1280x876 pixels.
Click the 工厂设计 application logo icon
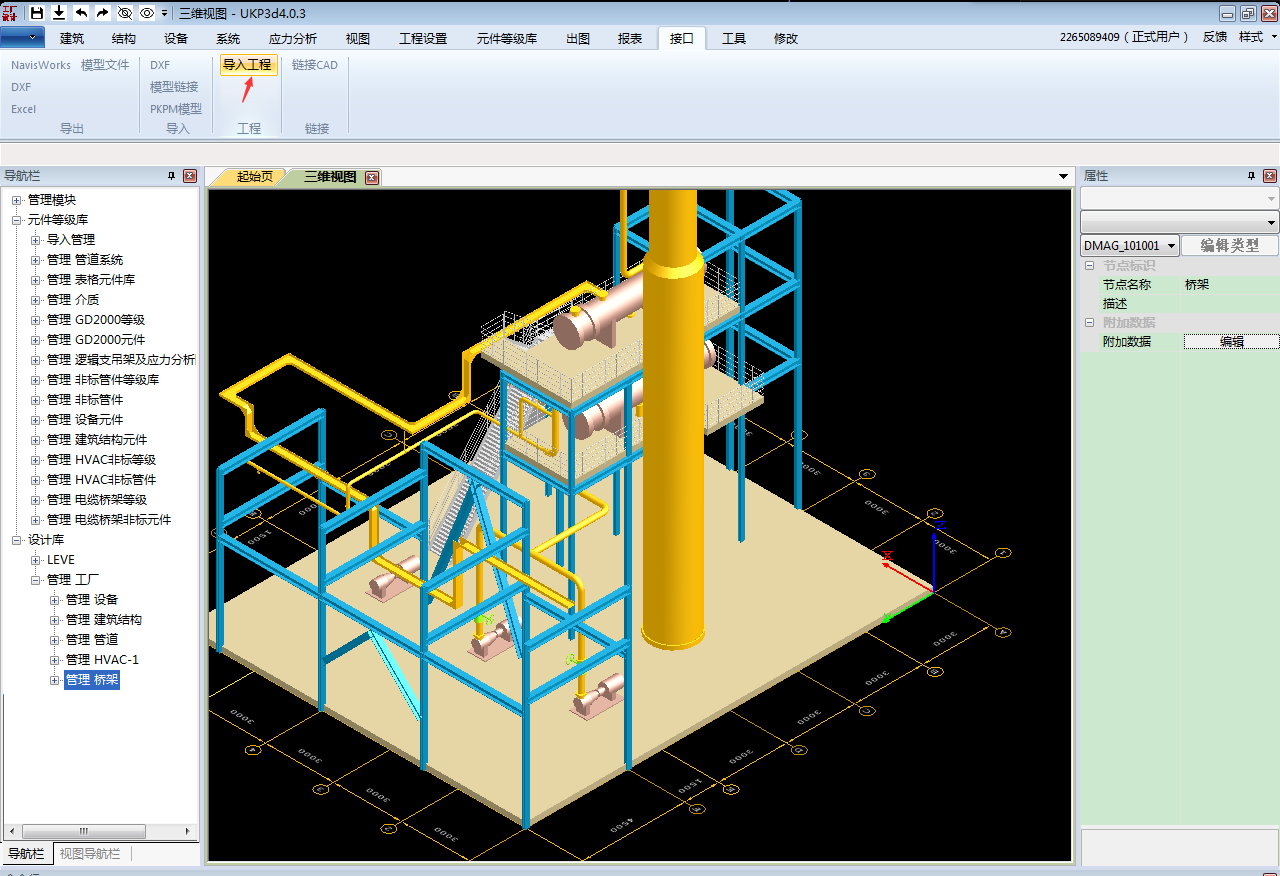11,13
